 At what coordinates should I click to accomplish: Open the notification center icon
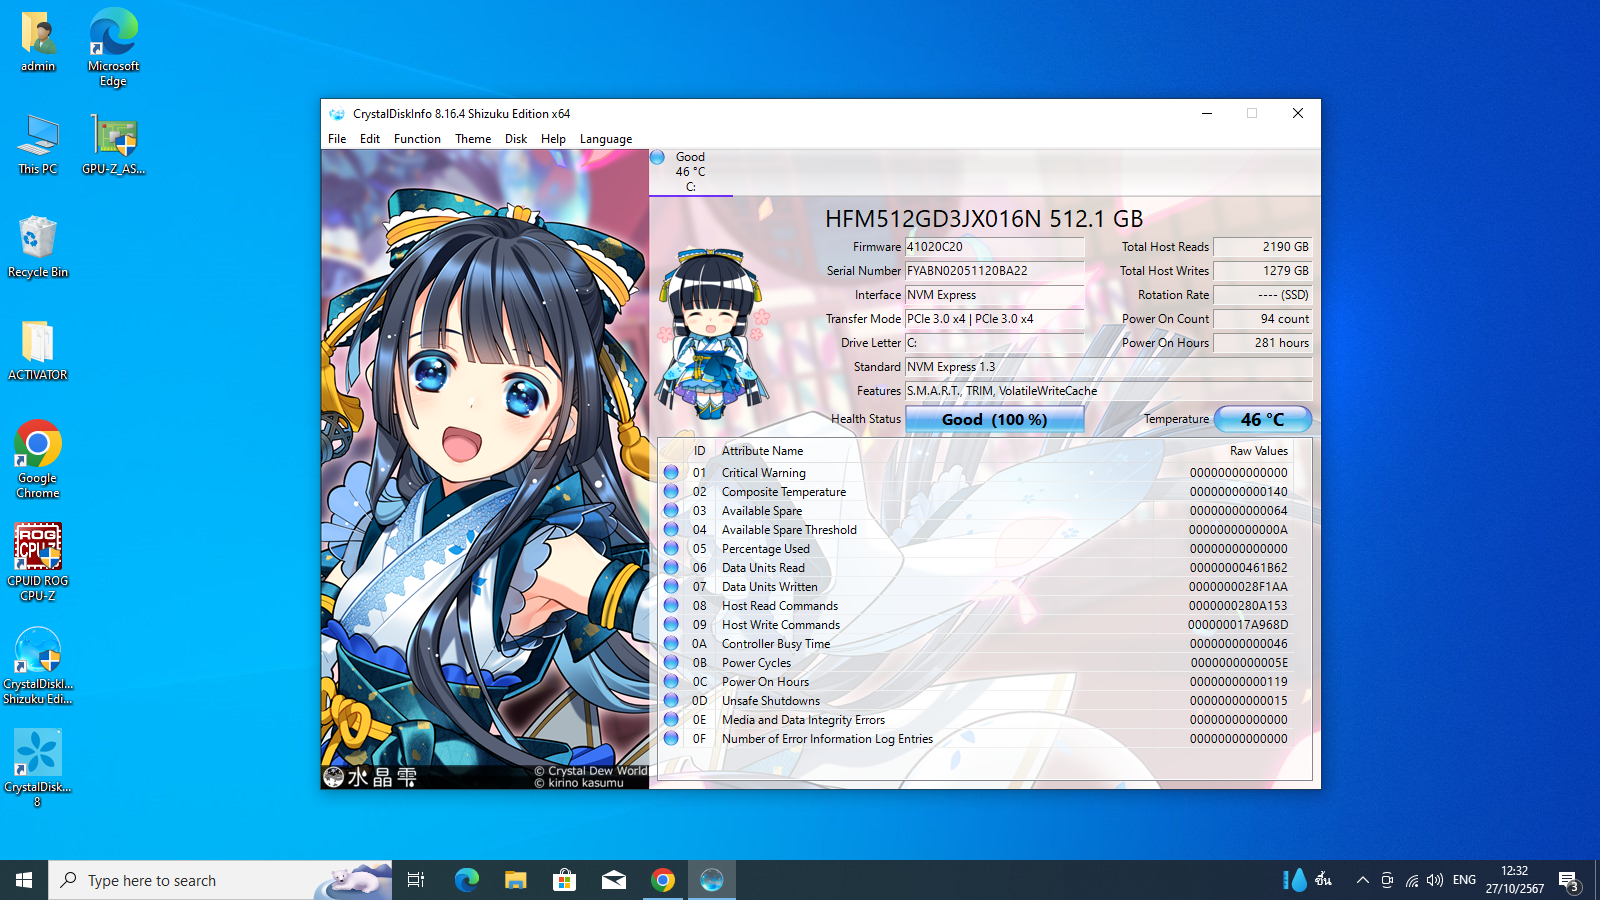[x=1569, y=880]
